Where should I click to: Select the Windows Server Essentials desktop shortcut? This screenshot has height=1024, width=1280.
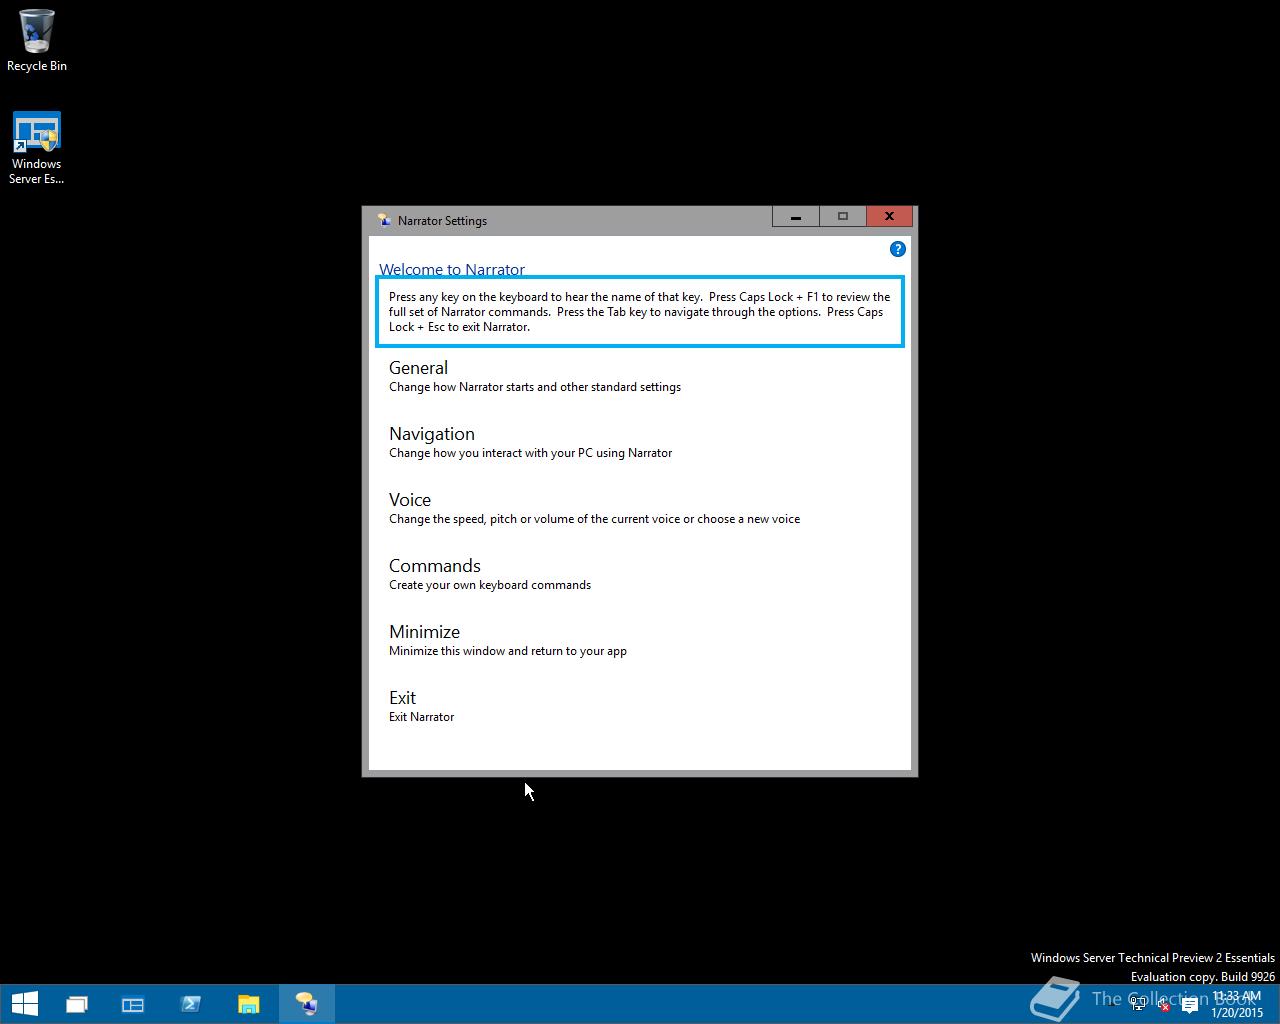[x=37, y=148]
